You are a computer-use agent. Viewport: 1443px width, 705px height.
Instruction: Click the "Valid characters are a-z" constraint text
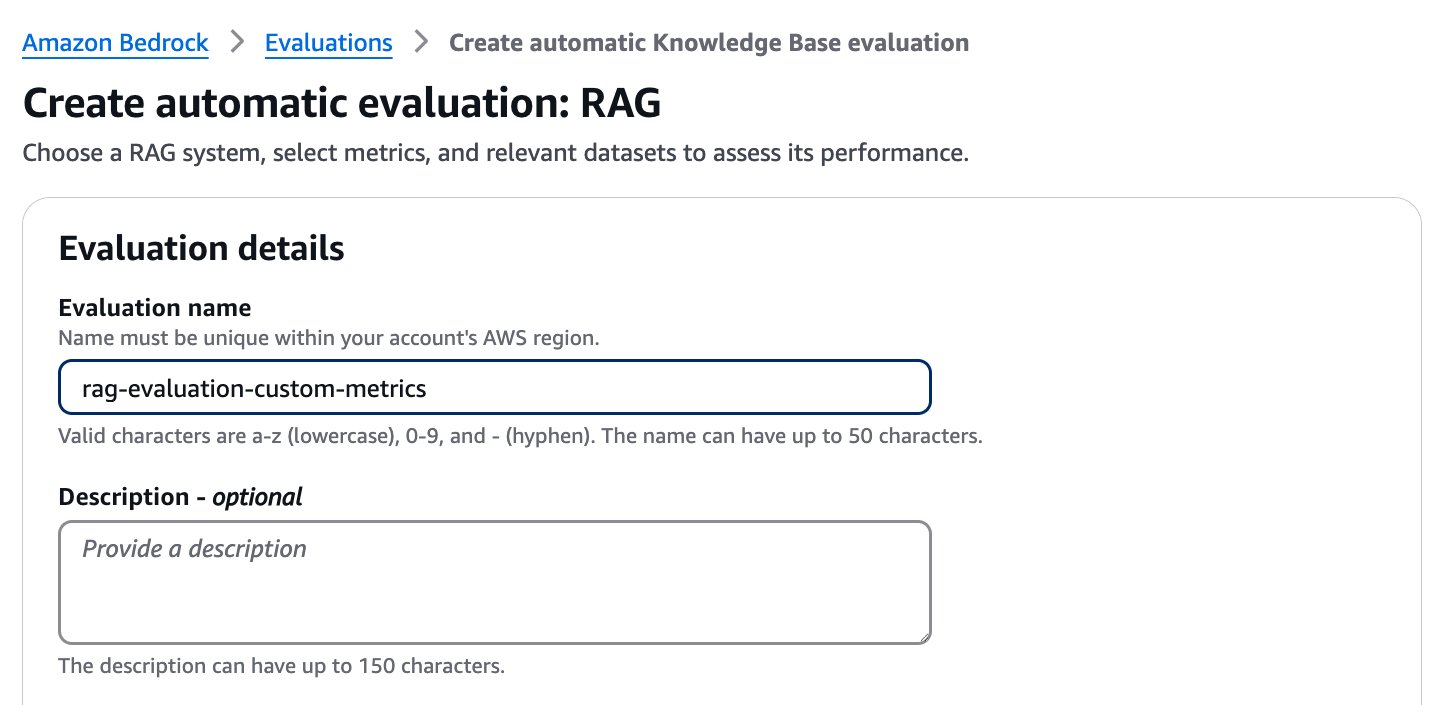pos(521,437)
